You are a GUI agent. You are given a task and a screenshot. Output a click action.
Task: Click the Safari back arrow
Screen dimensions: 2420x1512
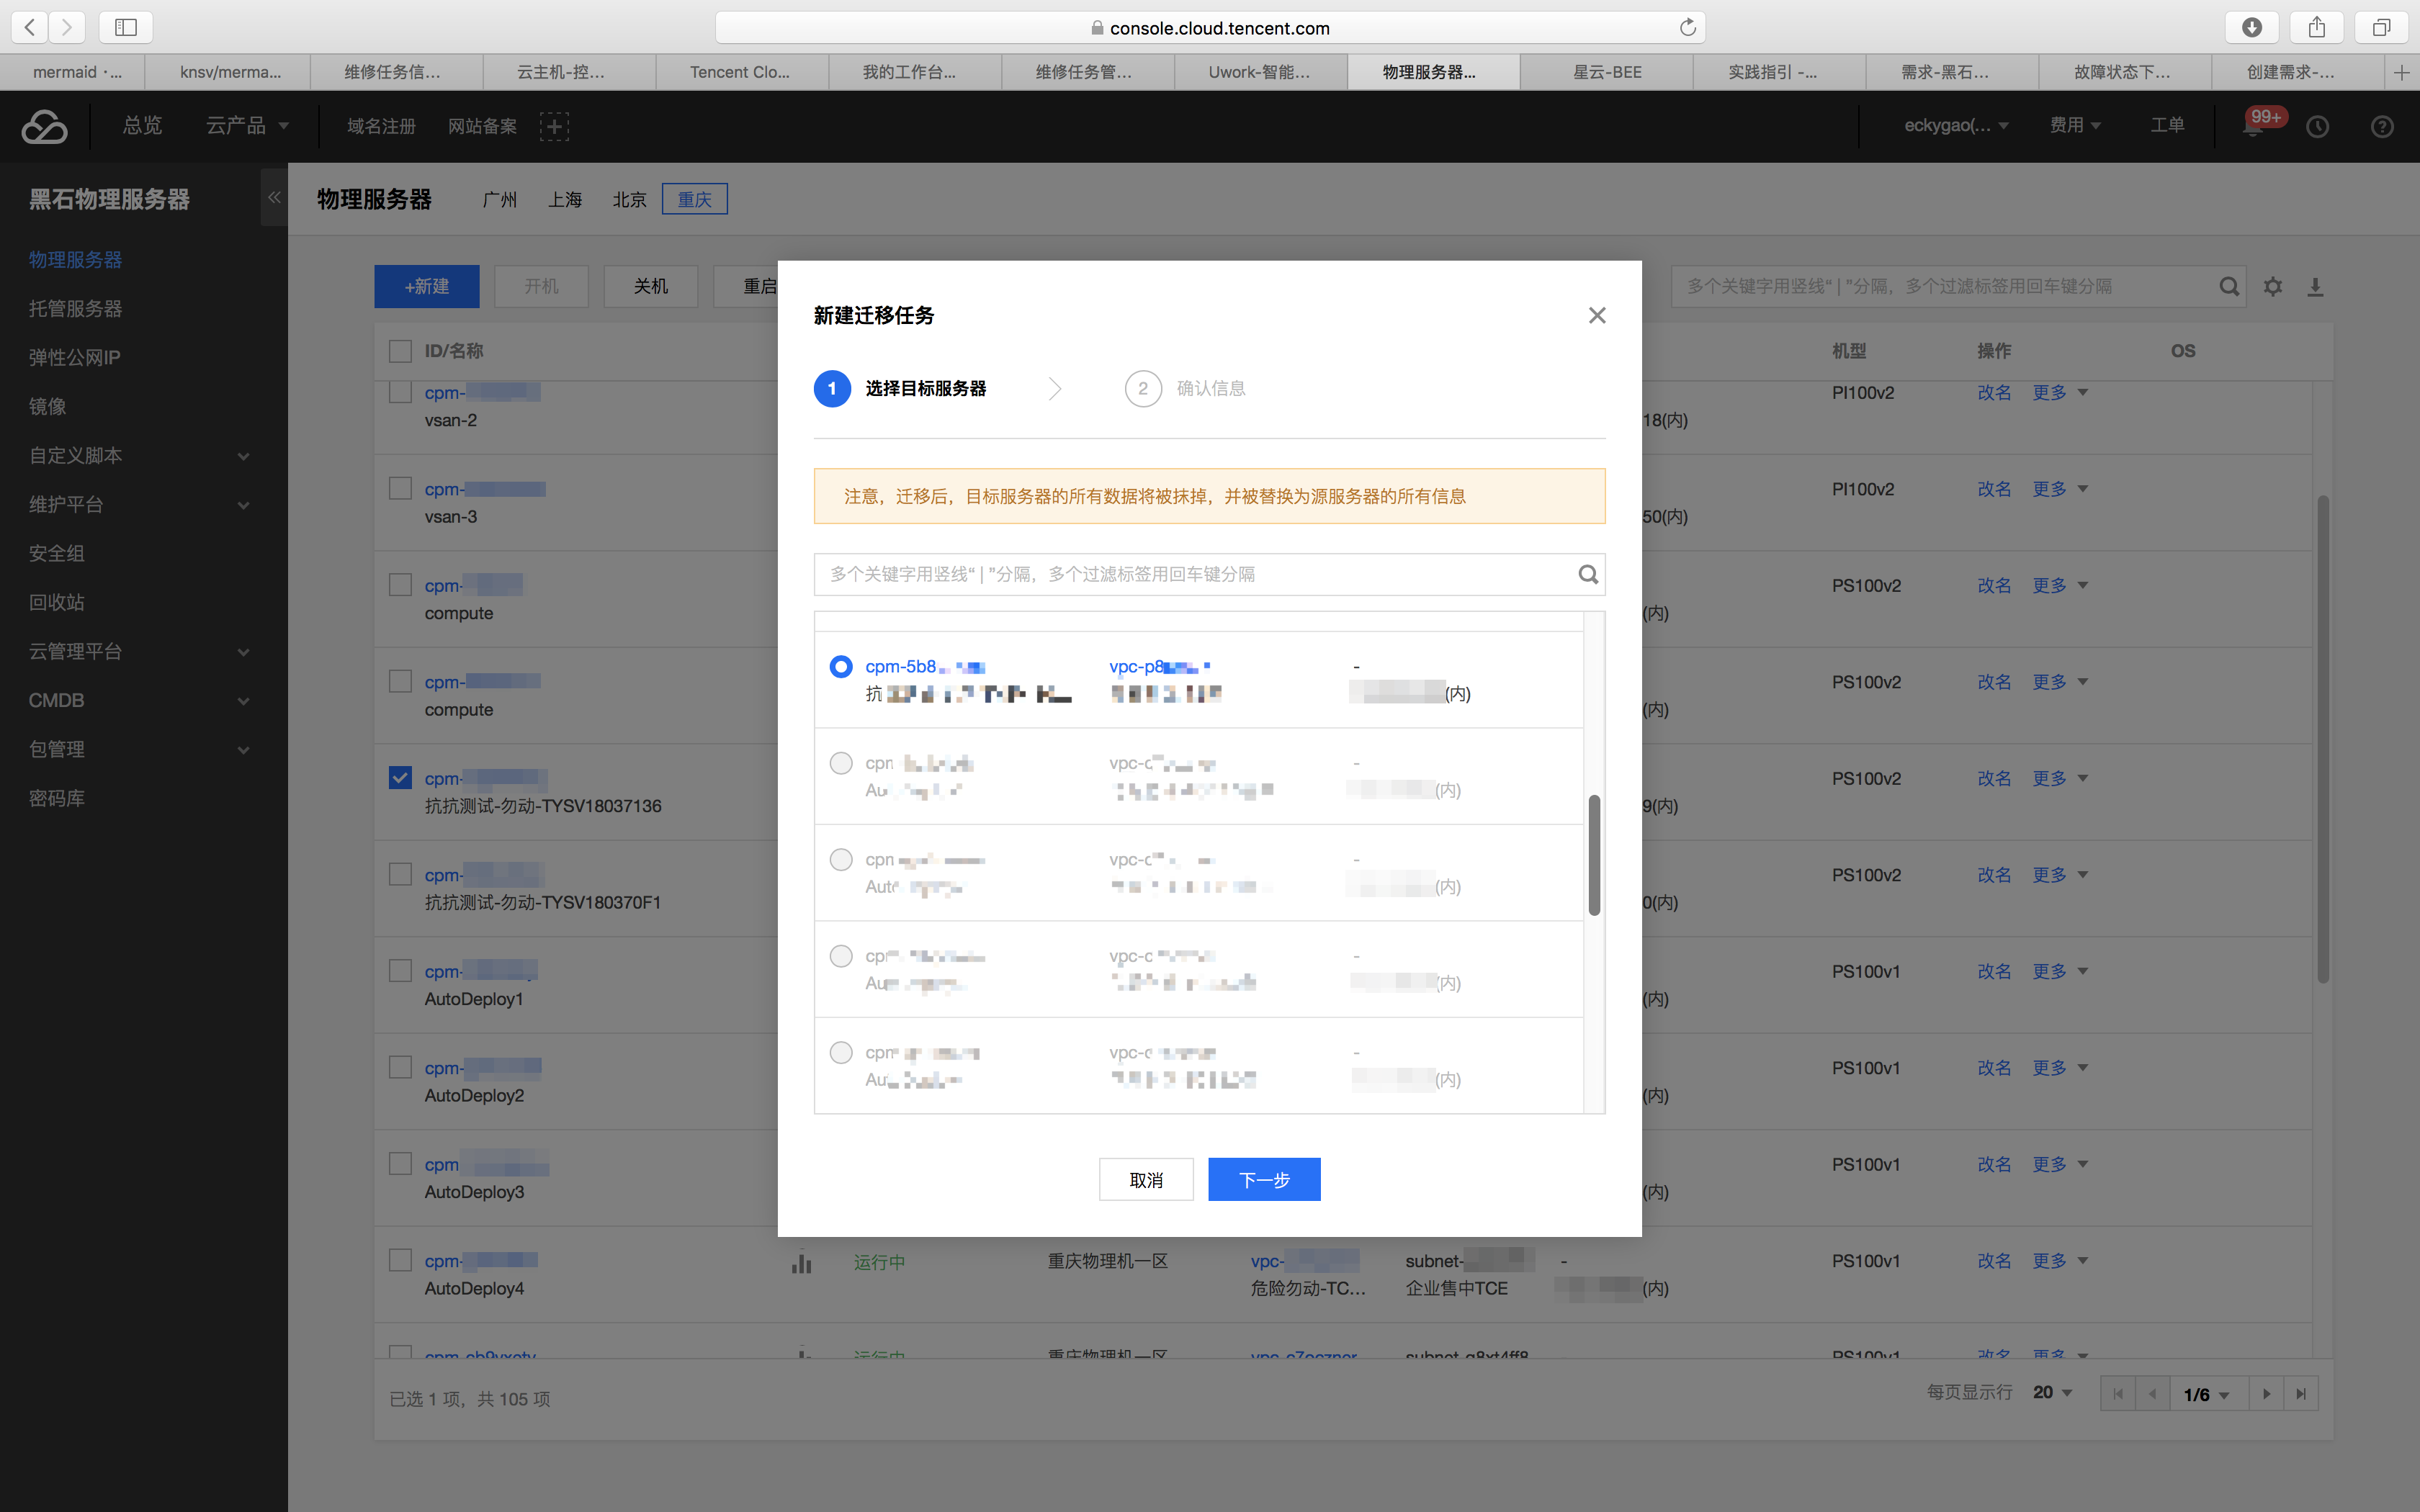[30, 27]
